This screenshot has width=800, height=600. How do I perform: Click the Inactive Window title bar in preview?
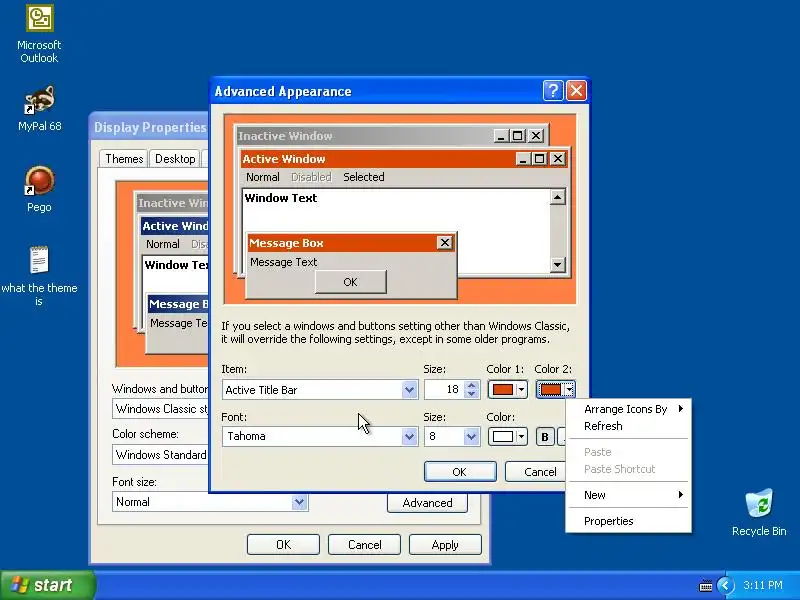tap(365, 136)
